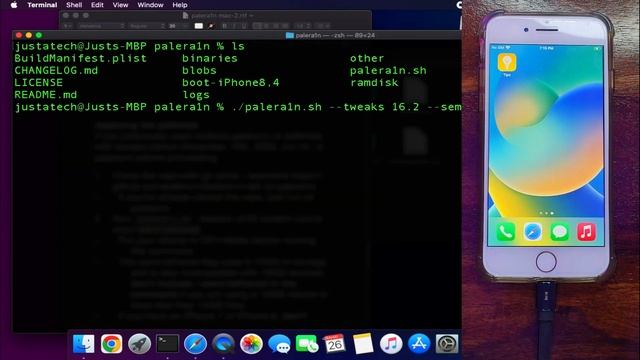The width and height of the screenshot is (640, 360).
Task: Click boot-iPhone8,4 in the listing
Action: coord(231,82)
